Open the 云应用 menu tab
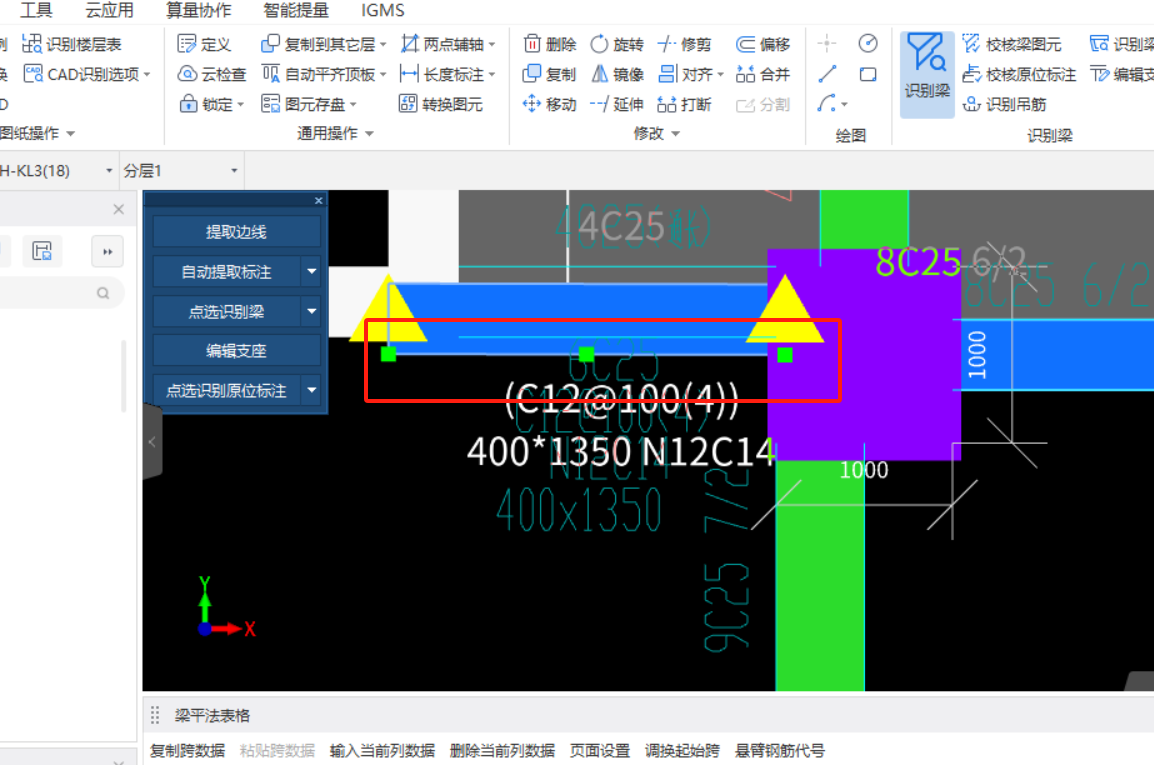Image resolution: width=1154 pixels, height=765 pixels. coord(110,10)
